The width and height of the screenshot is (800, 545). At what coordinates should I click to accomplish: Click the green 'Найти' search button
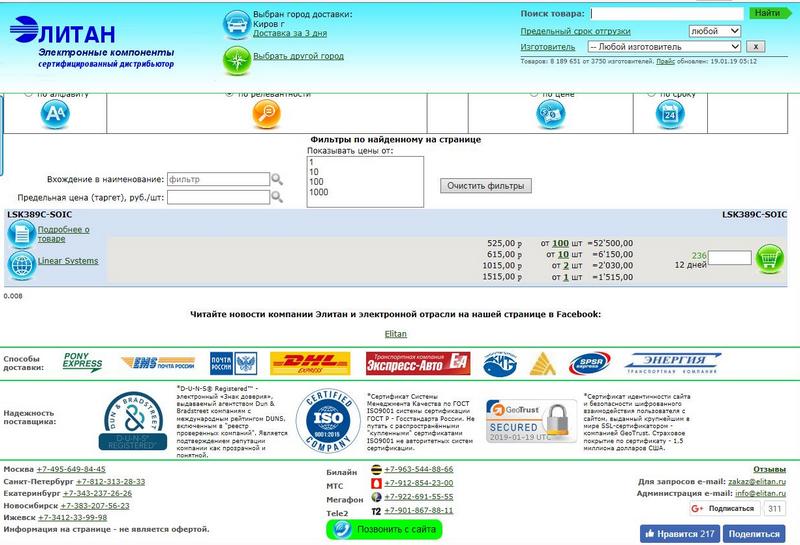tap(768, 13)
